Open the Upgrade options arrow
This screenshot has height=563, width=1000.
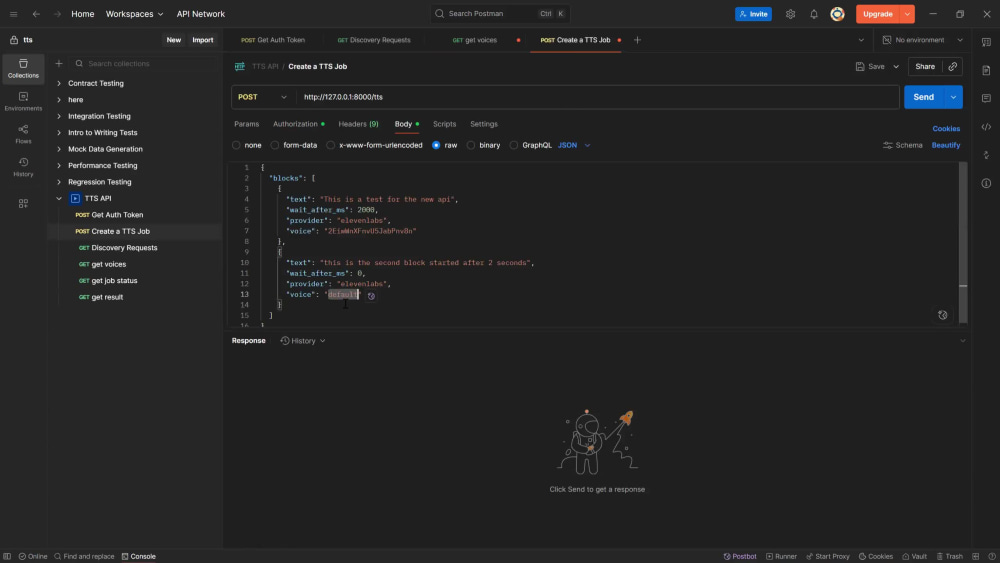(x=907, y=13)
